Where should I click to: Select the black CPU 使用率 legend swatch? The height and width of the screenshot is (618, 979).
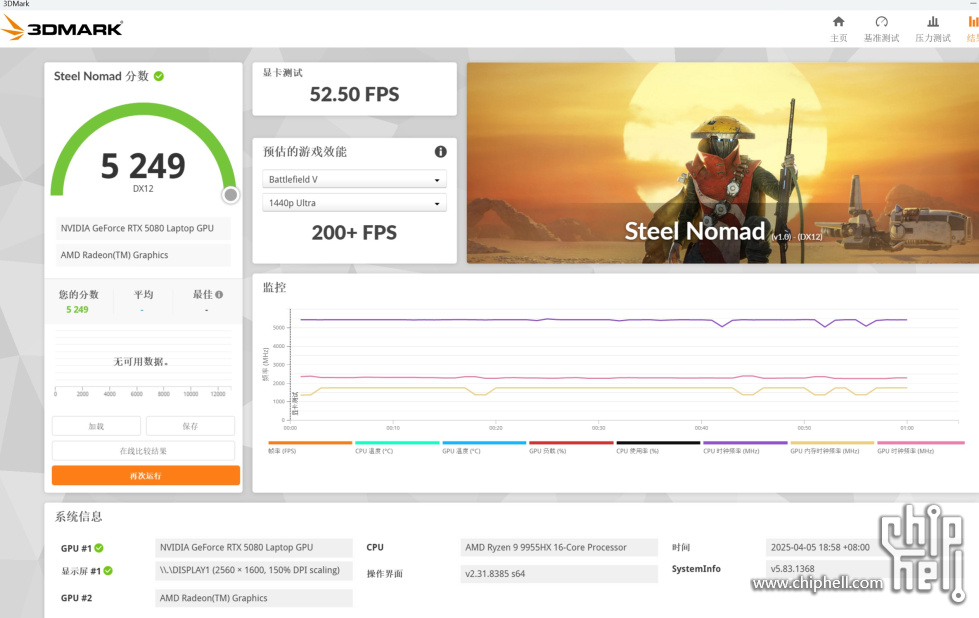point(658,443)
